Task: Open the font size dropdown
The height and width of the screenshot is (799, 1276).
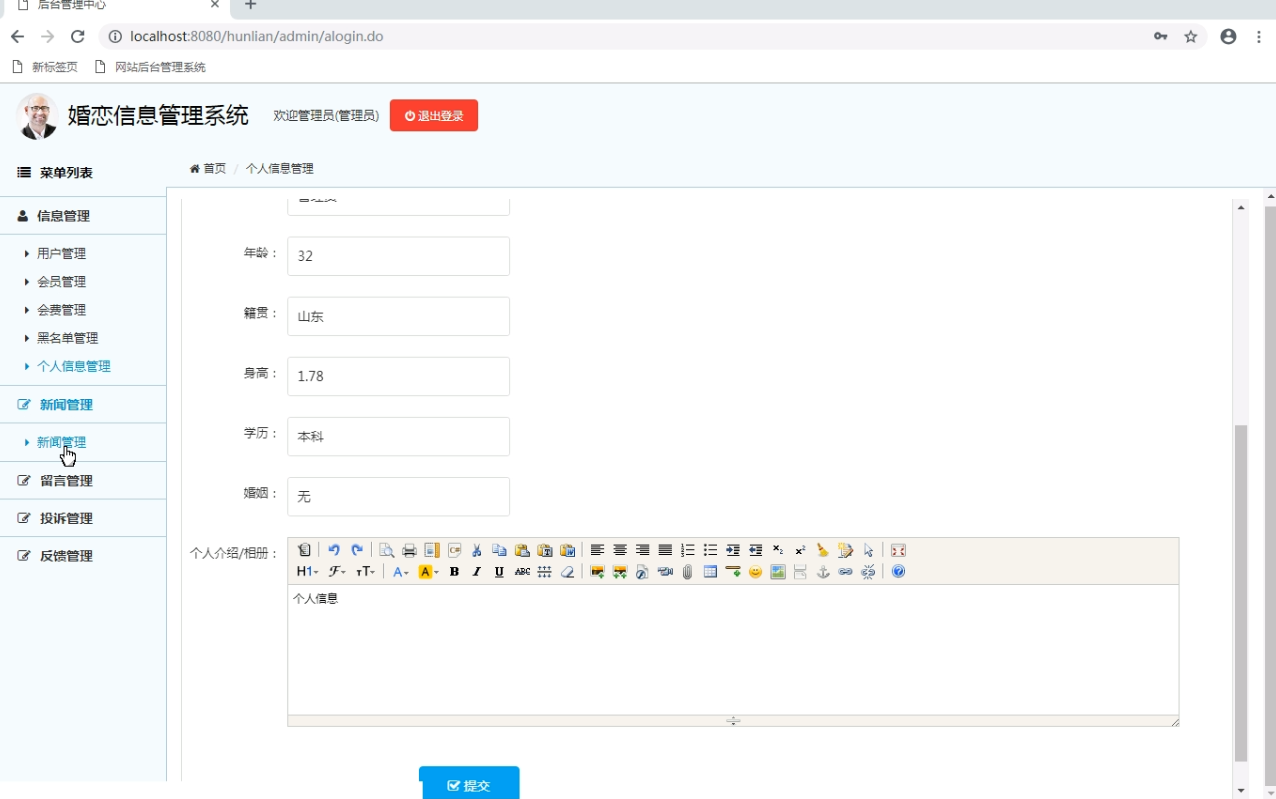Action: tap(366, 572)
